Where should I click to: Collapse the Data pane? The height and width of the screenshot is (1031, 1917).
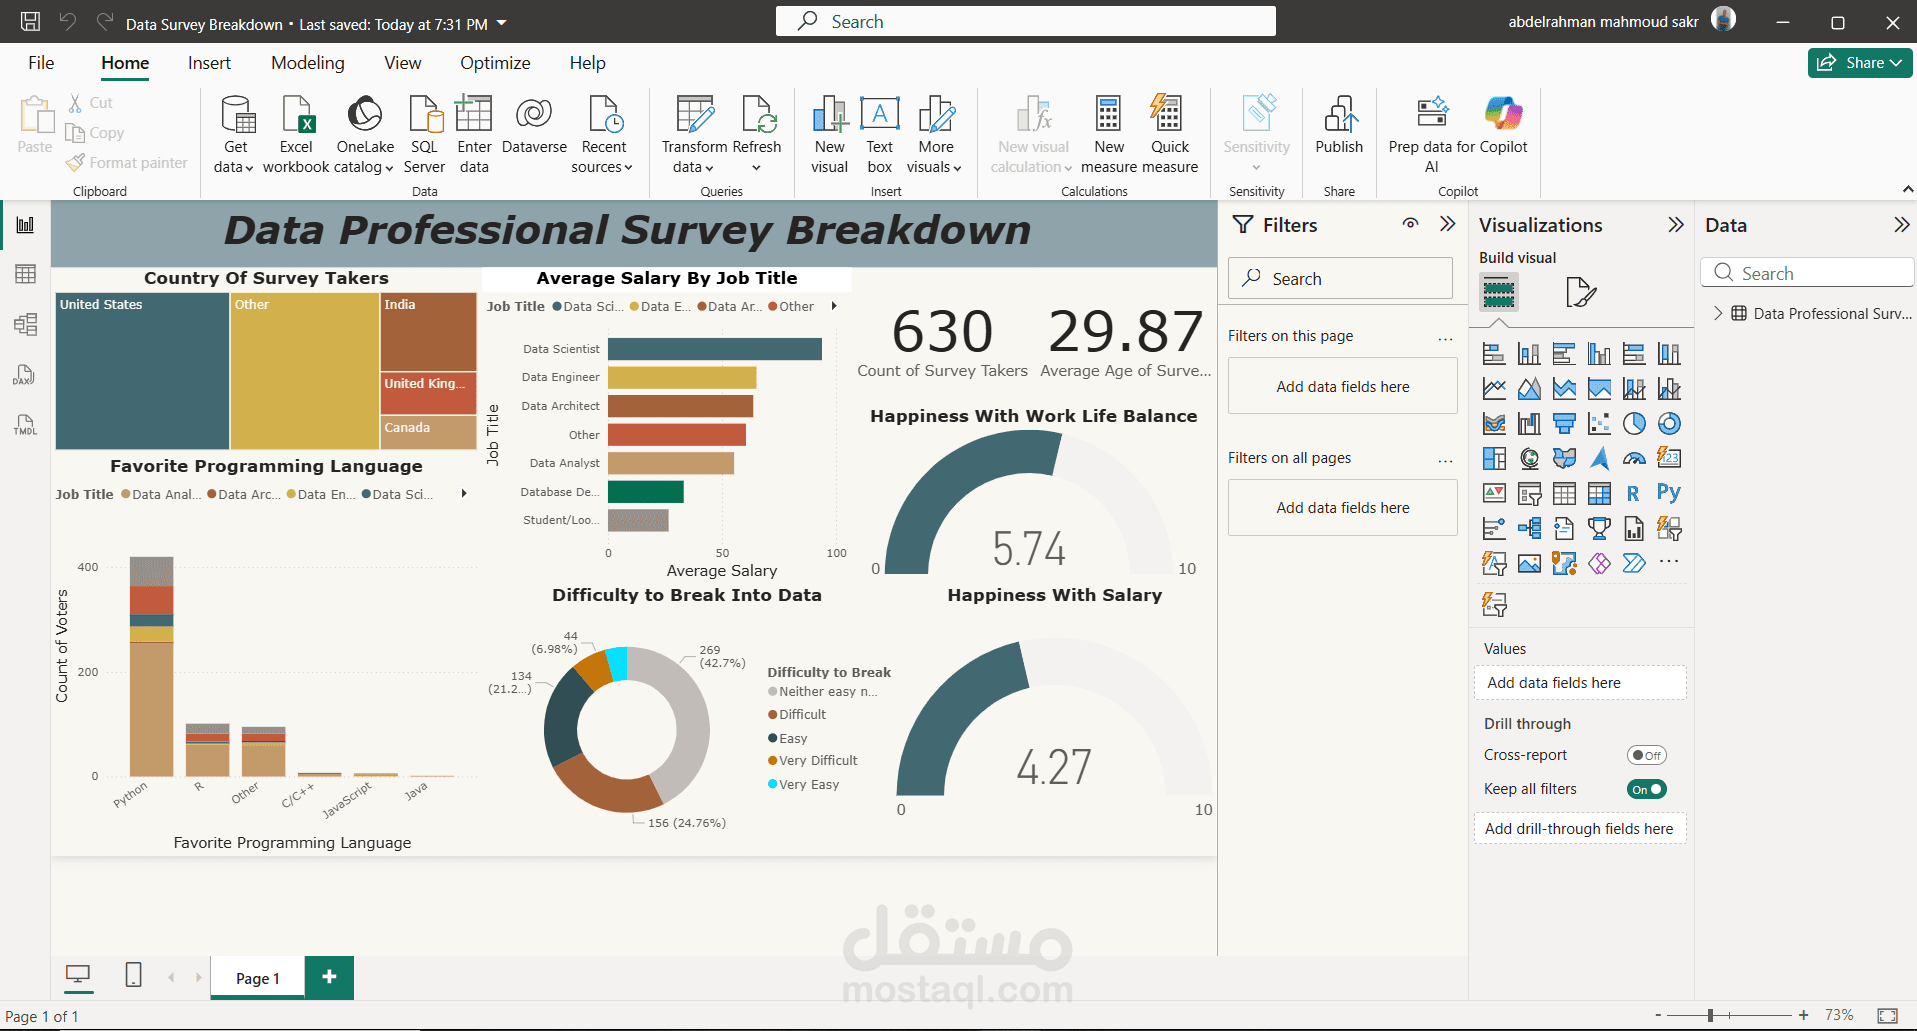point(1901,225)
